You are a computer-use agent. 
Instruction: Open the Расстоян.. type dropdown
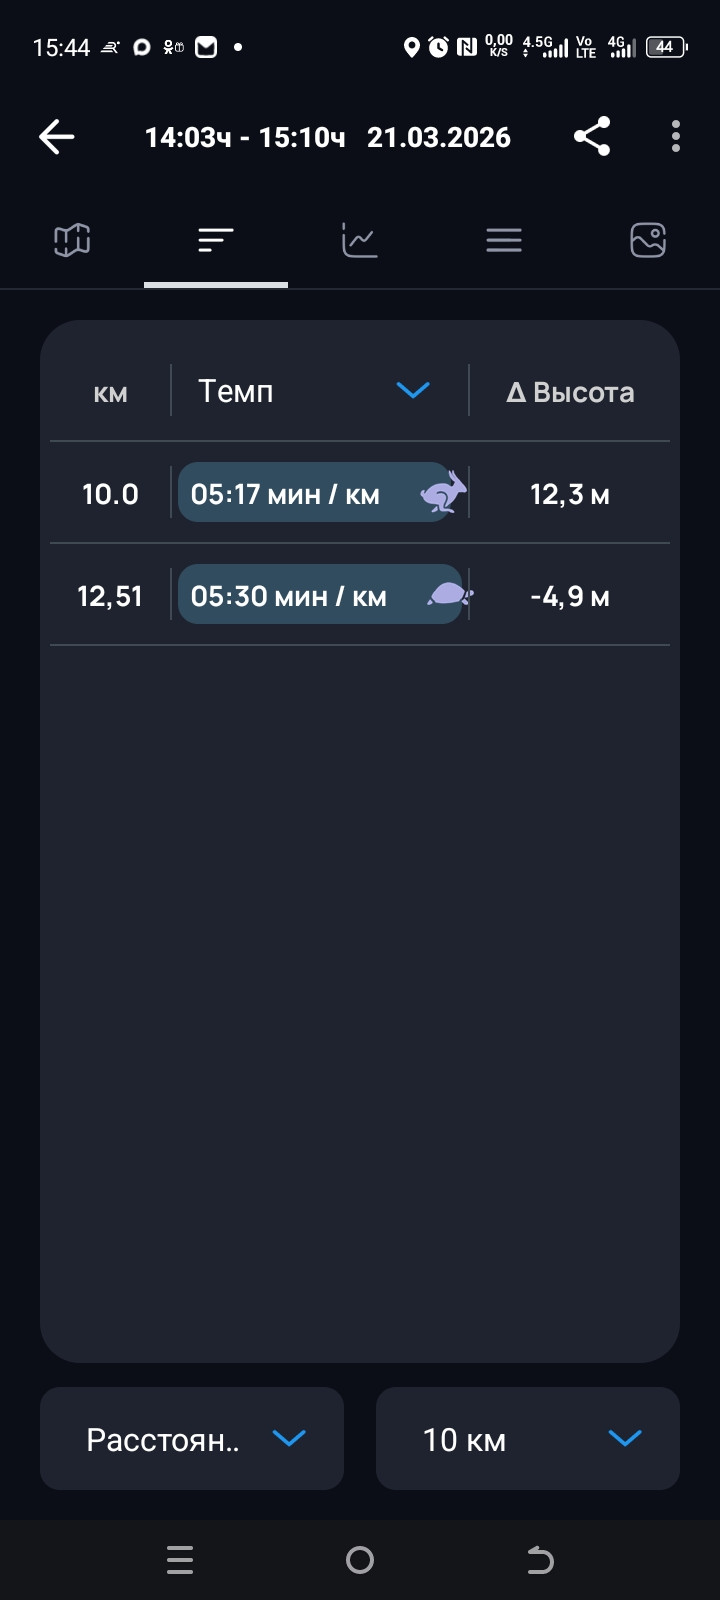(x=192, y=1438)
